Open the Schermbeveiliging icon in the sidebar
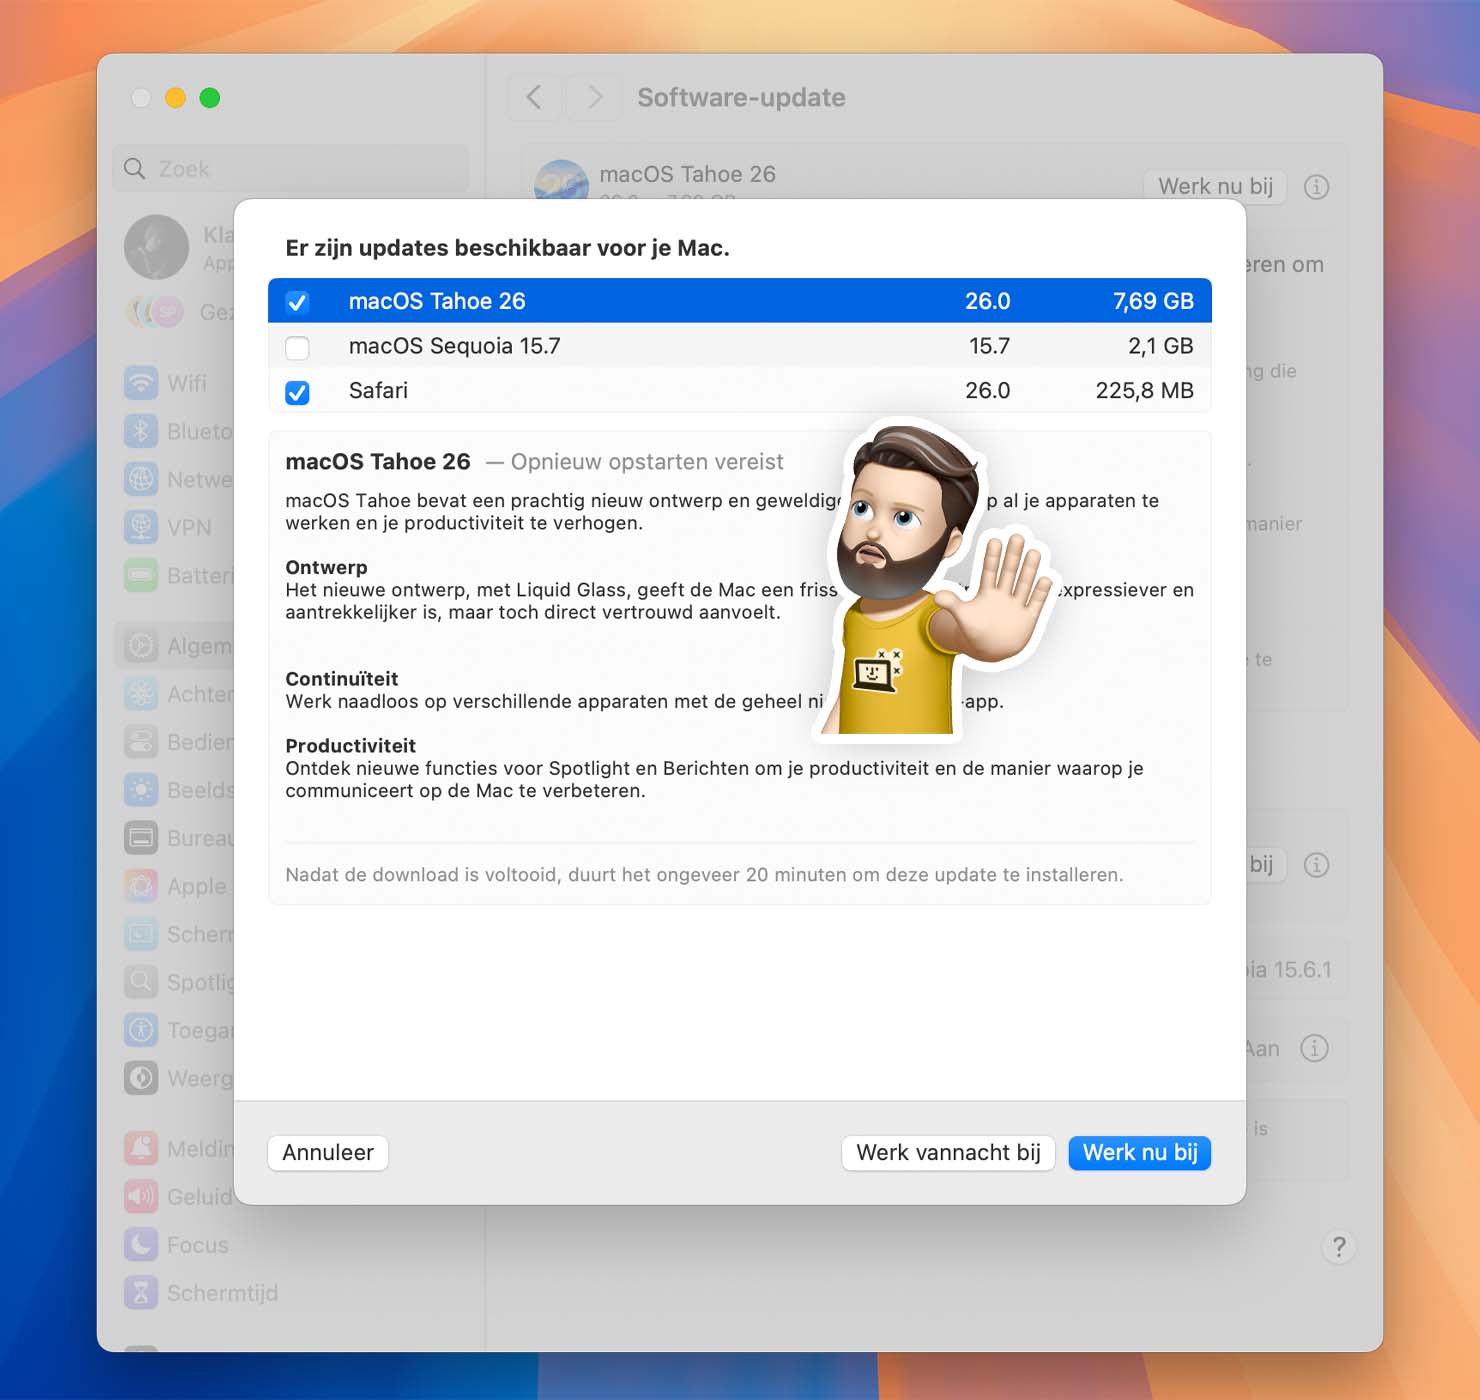Image resolution: width=1480 pixels, height=1400 pixels. coord(141,934)
